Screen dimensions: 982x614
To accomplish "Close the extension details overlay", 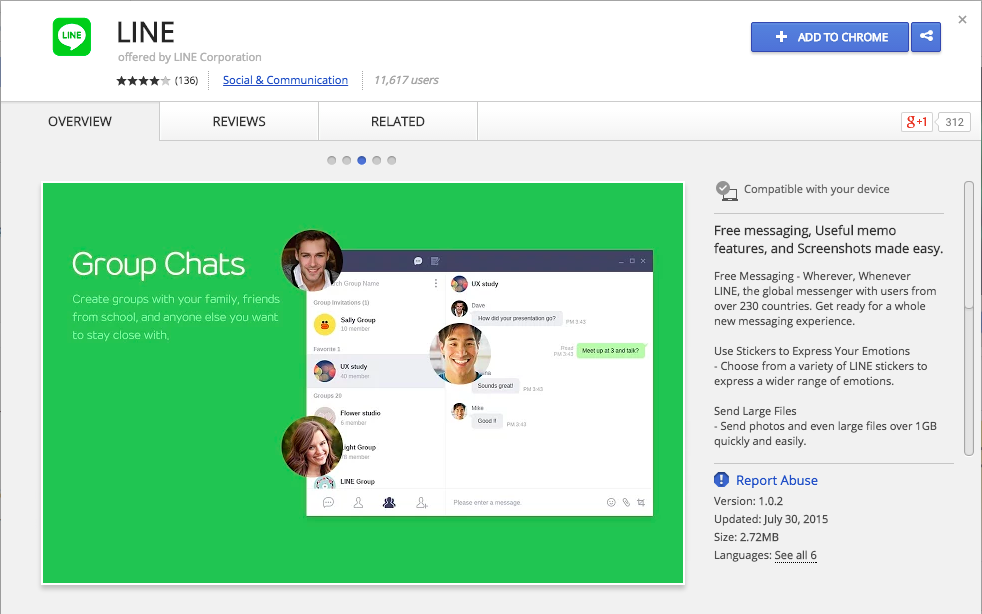I will (x=963, y=19).
